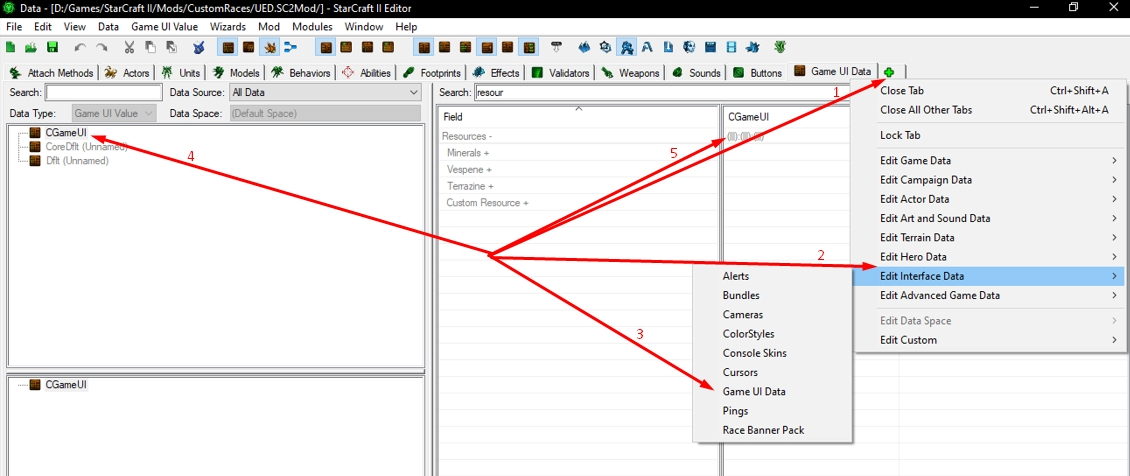Open the Data Source dropdown
The height and width of the screenshot is (476, 1130).
point(324,92)
